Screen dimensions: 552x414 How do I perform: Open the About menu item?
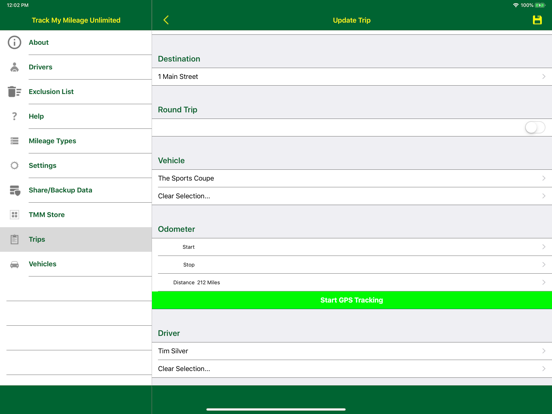(x=76, y=42)
